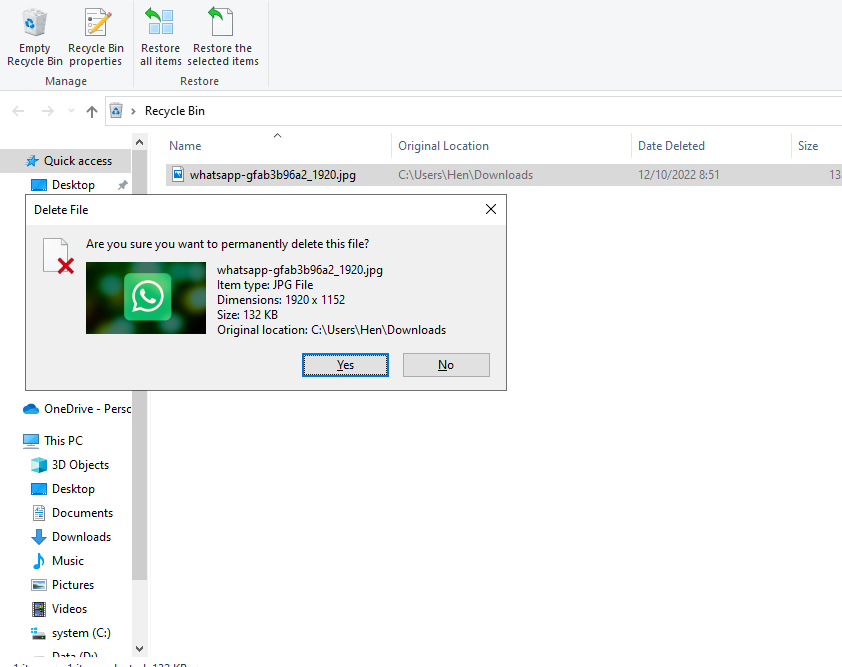Click the 3D Objects cube icon

39,465
